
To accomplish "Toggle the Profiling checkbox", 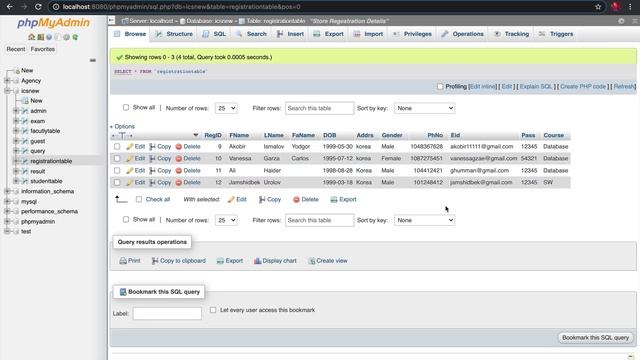I will tap(440, 87).
